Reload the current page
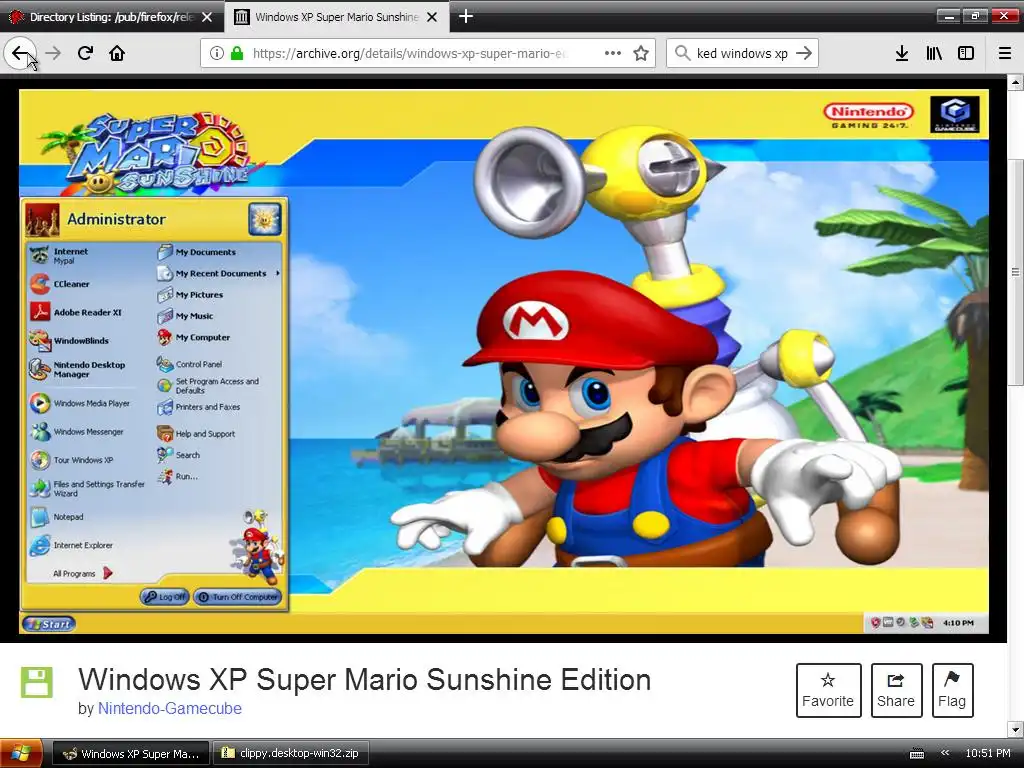Screen dimensions: 1024x768 point(86,53)
